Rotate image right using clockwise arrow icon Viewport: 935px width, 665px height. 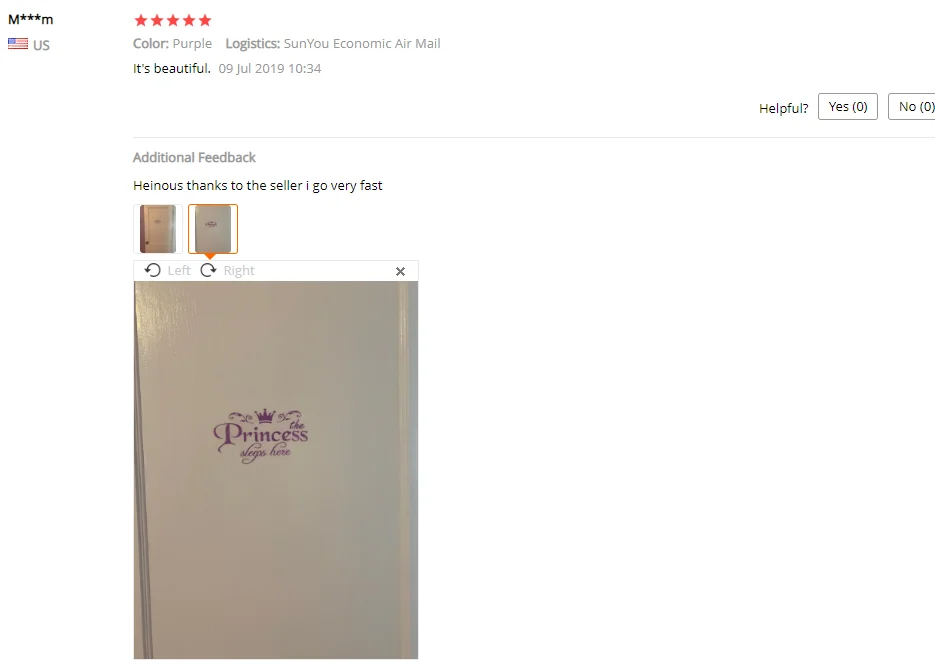208,270
